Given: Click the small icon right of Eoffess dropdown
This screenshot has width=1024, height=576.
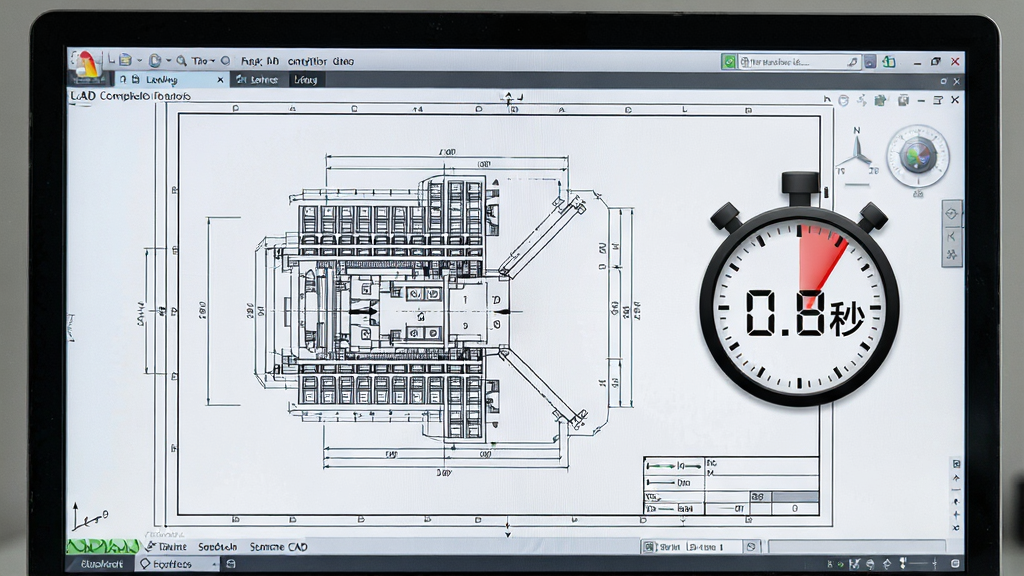Looking at the screenshot, I should (231, 564).
